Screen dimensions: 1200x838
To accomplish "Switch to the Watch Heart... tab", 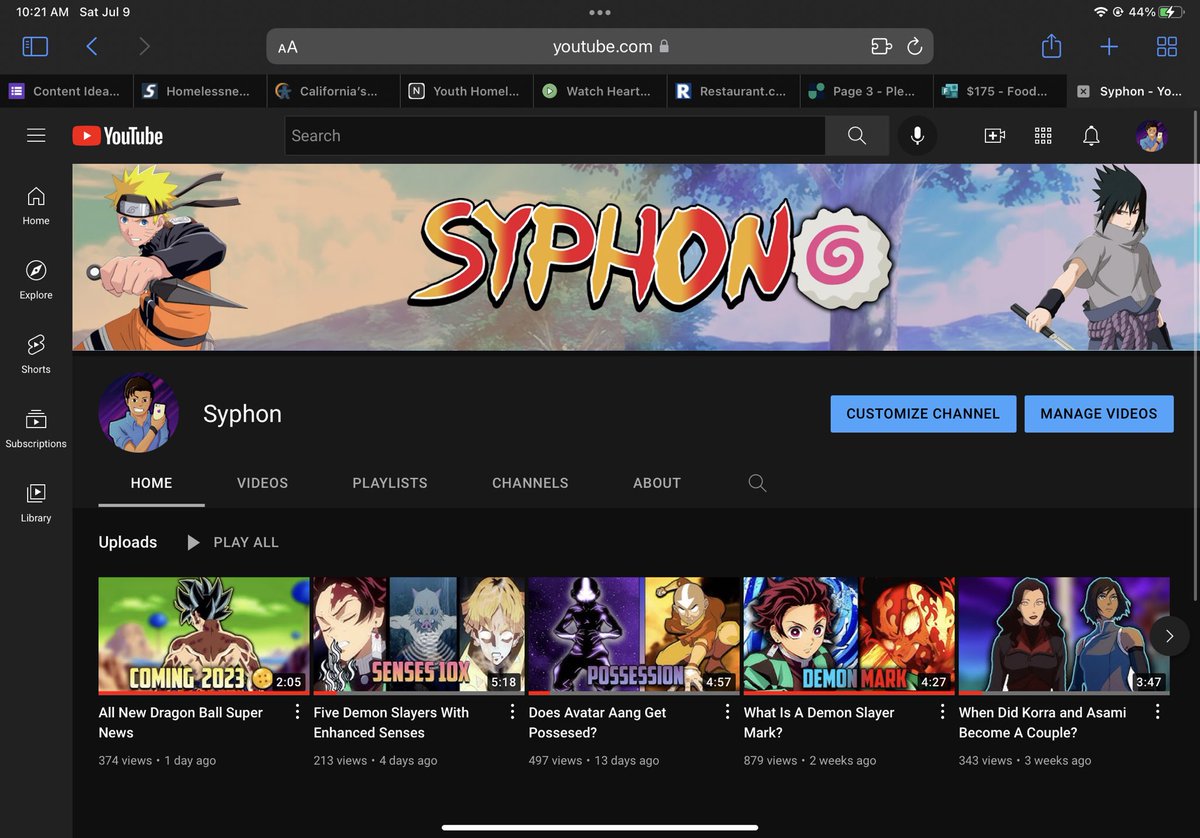I will 599,91.
